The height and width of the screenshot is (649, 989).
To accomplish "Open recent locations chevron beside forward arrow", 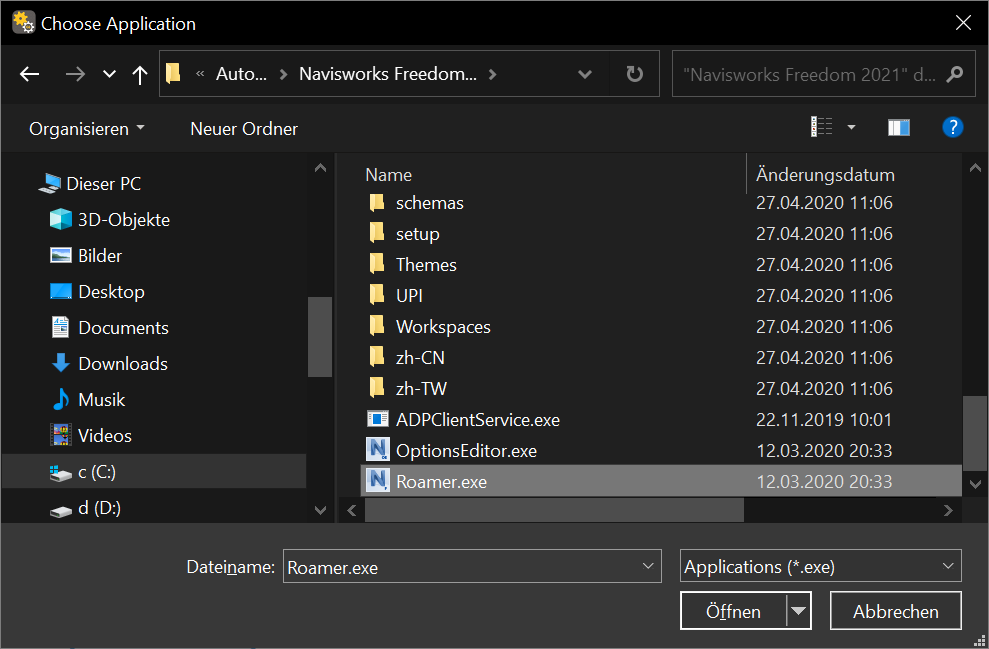I will 109,74.
